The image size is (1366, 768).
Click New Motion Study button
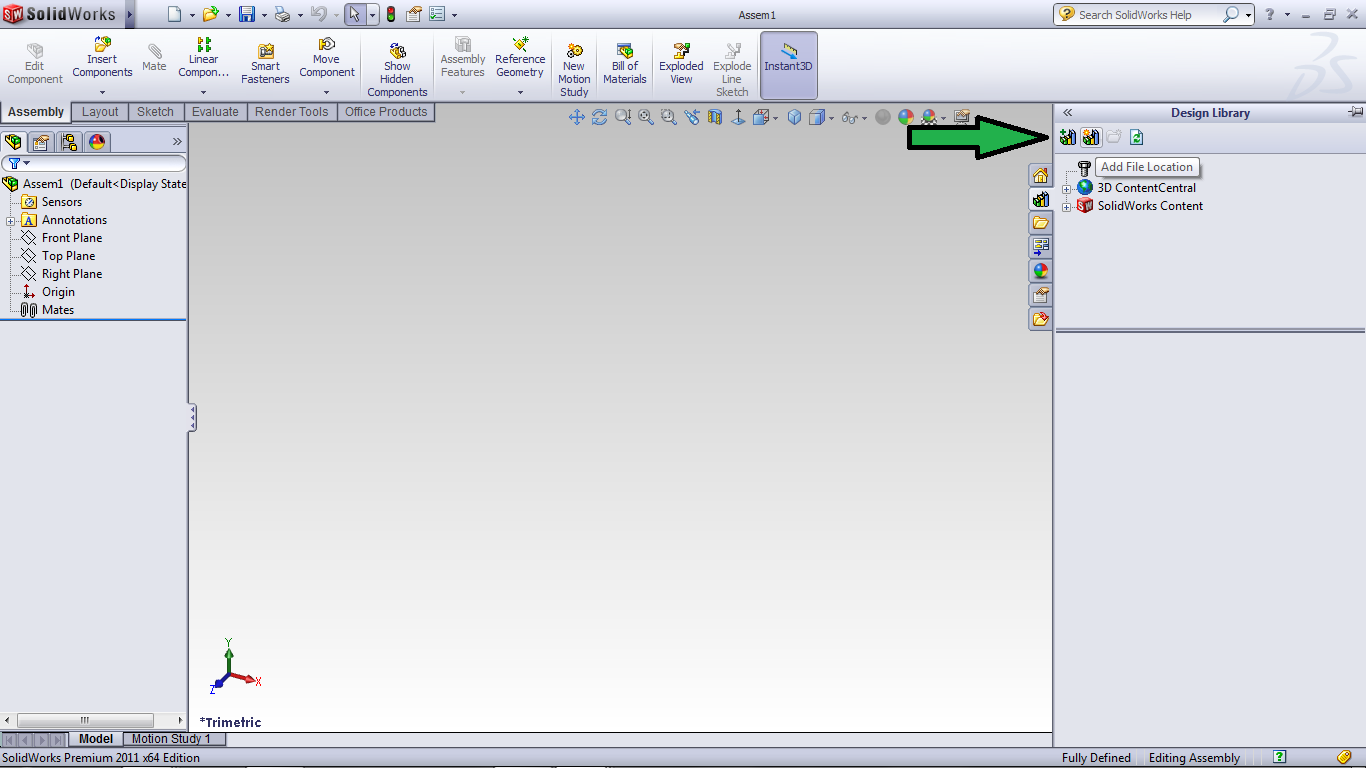[574, 68]
